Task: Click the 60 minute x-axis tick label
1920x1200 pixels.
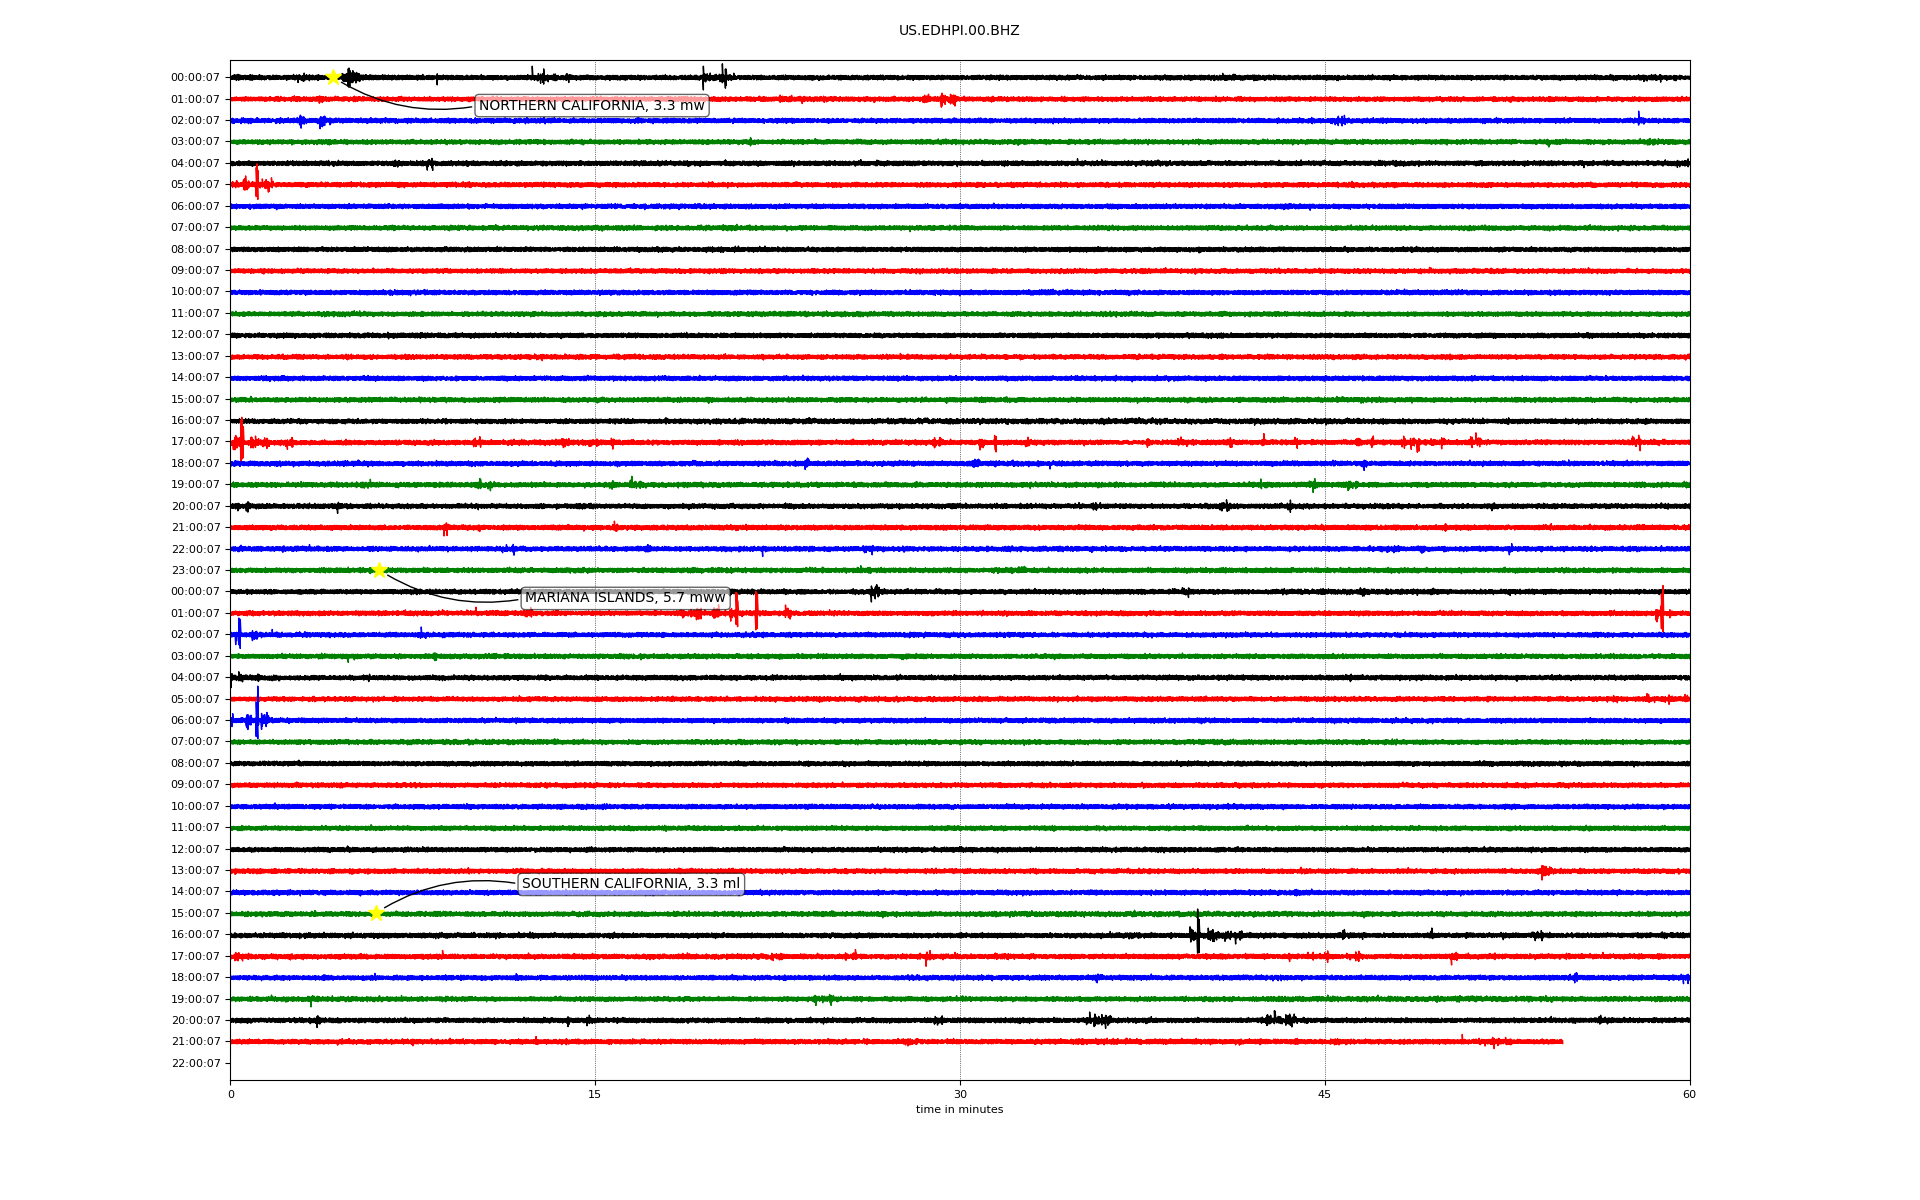Action: coord(1689,1094)
